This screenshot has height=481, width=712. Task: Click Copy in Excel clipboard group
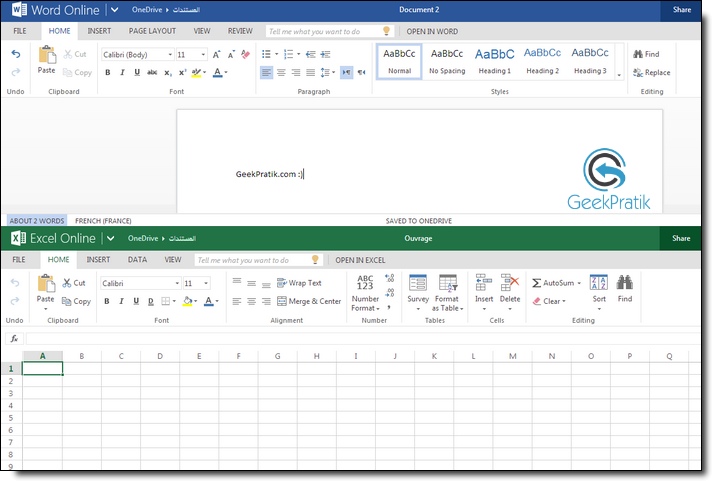[76, 301]
